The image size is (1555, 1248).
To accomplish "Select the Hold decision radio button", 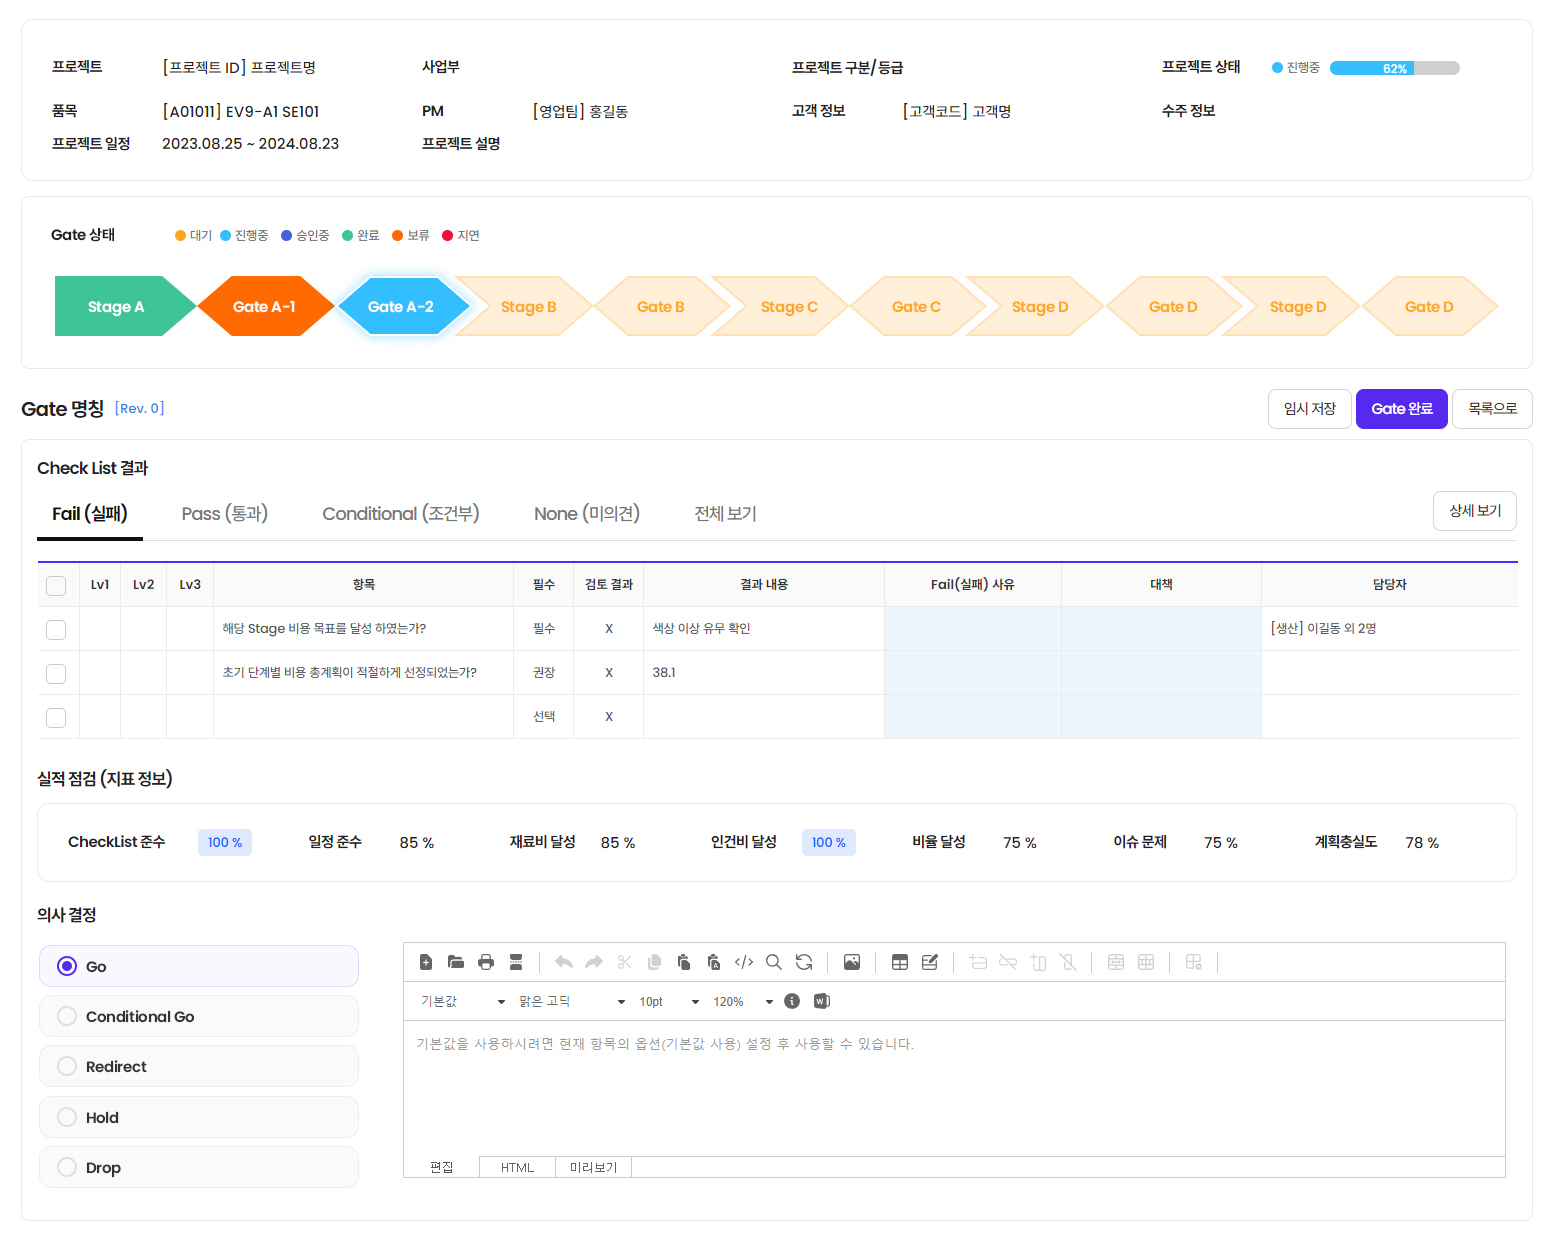I will [67, 1117].
